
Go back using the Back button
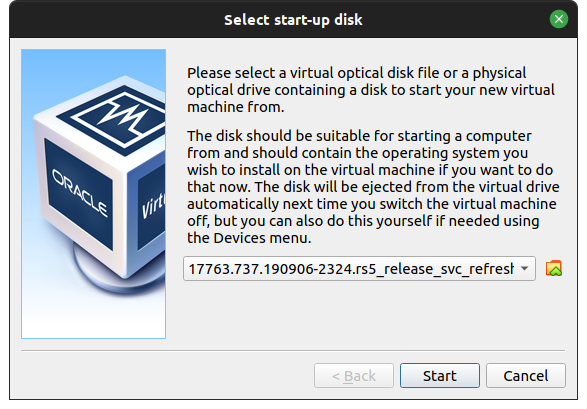point(354,375)
